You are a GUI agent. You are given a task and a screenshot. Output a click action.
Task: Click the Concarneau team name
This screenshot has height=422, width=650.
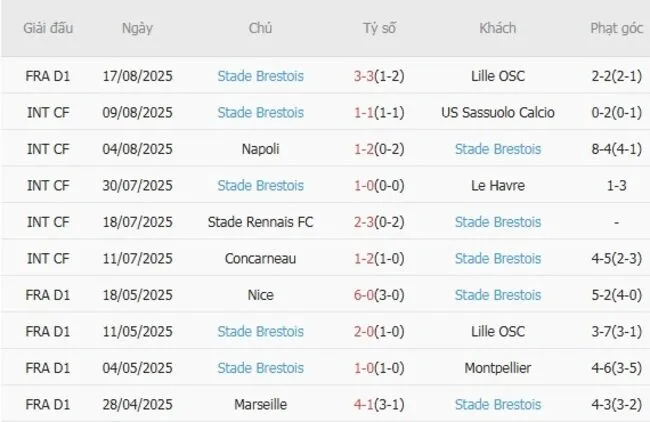click(260, 258)
